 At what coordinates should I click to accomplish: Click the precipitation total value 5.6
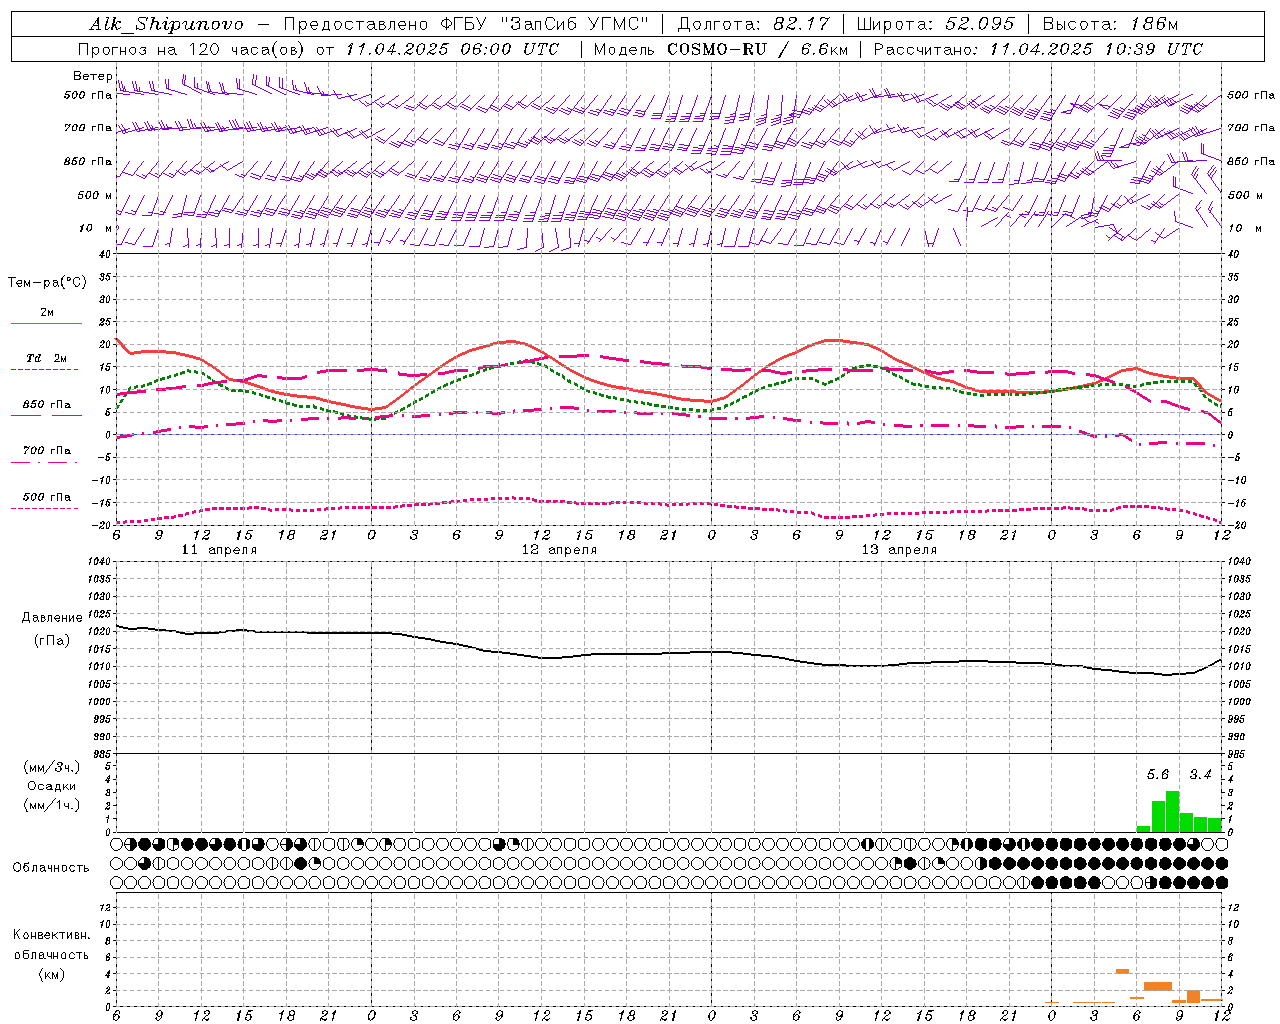point(1158,774)
